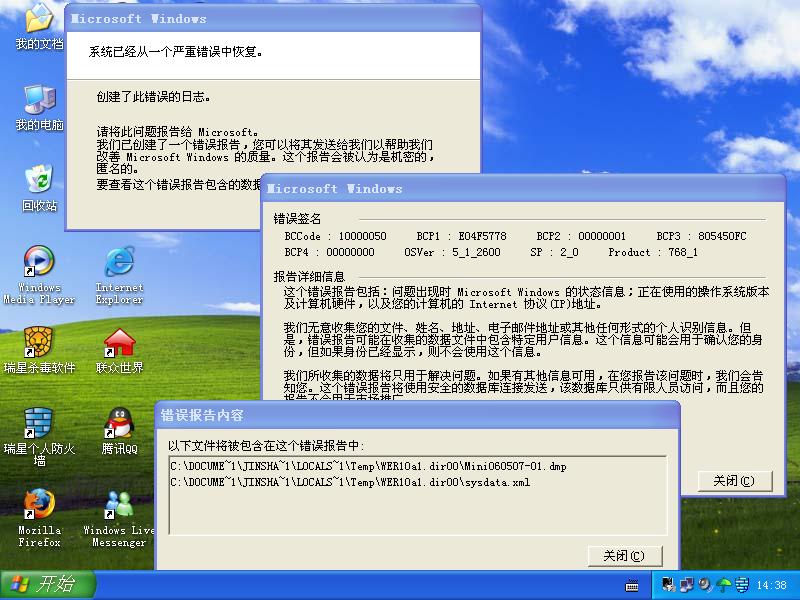The image size is (800, 600).
Task: Select the 回收站 recycle bin icon
Action: tap(39, 188)
